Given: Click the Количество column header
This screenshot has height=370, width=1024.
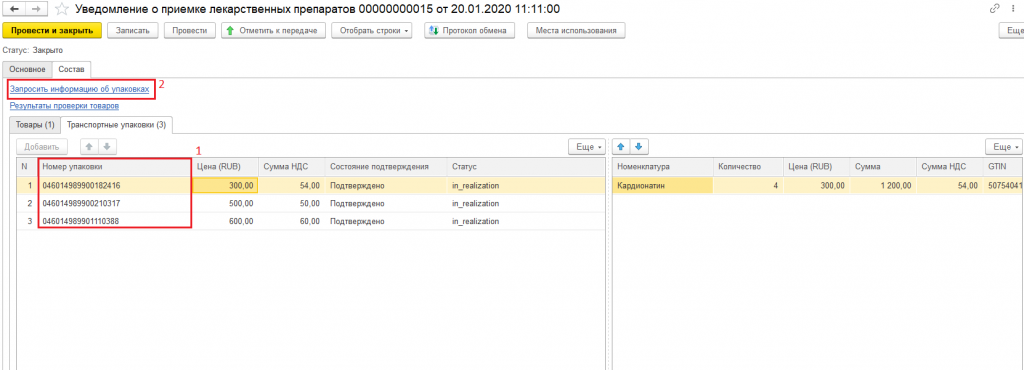Looking at the screenshot, I should click(x=748, y=167).
